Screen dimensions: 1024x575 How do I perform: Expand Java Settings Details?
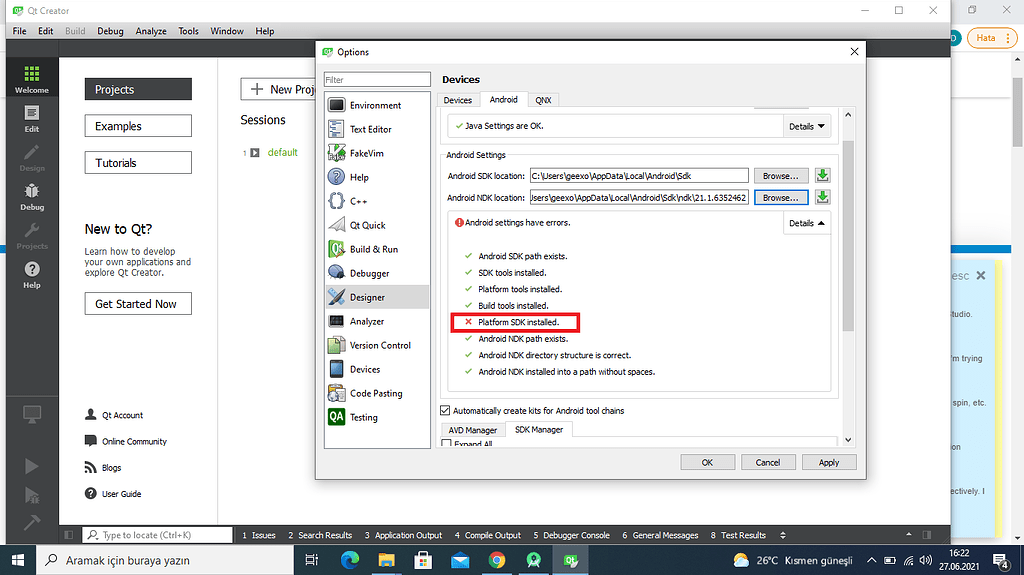[x=807, y=126]
